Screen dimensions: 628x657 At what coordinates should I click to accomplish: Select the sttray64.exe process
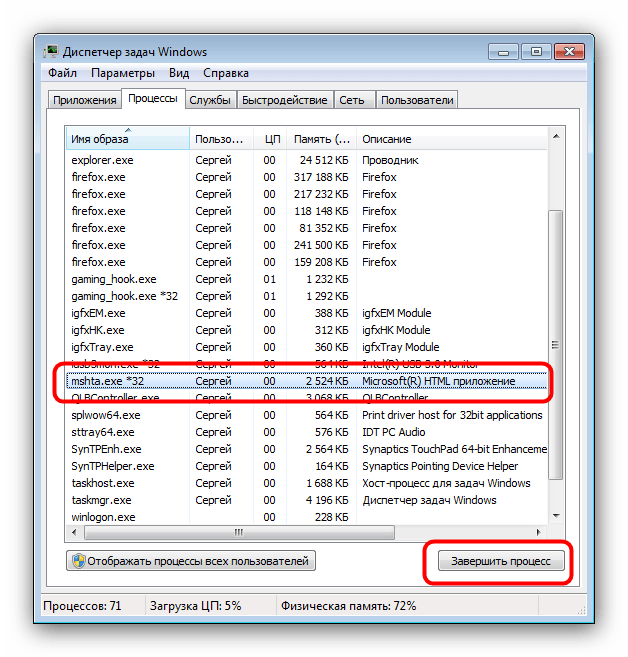pos(306,432)
